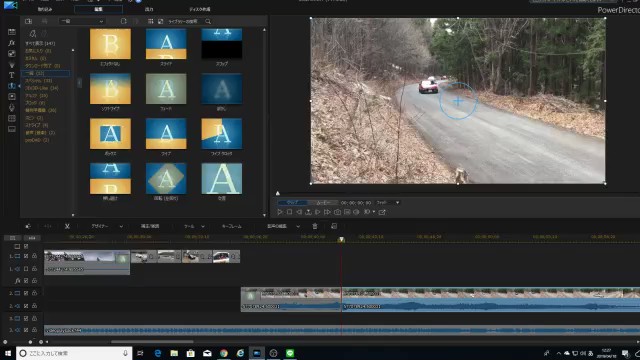
Task: Take a snapshot with the camera icon
Action: click(337, 212)
